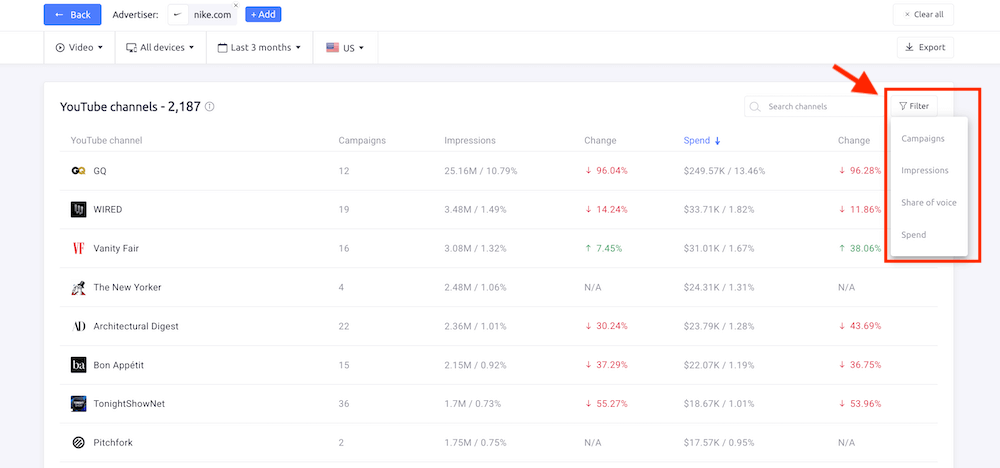Remove the nike.com advertiser with the x
The image size is (1000, 468).
(x=236, y=5)
